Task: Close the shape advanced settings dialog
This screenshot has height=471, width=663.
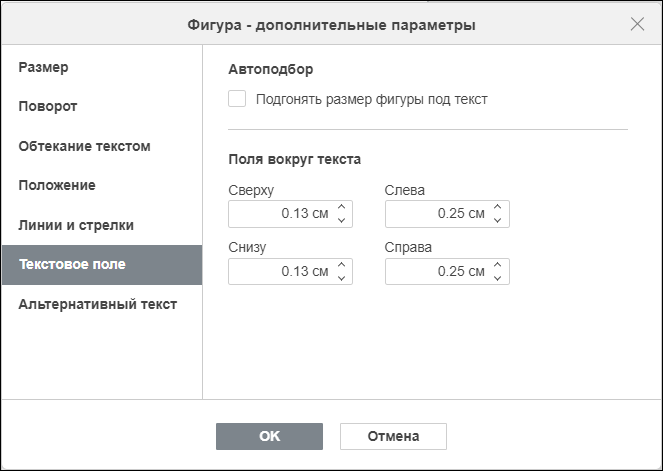Action: pos(637,24)
